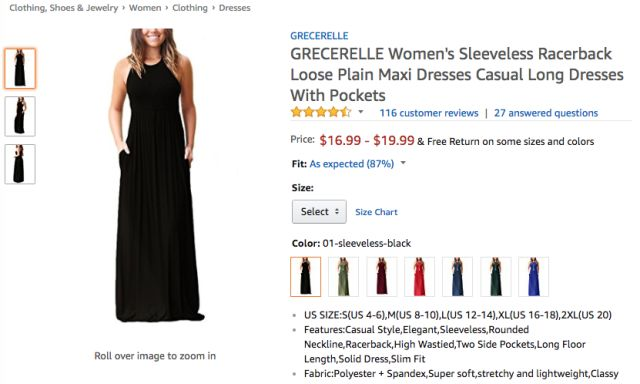Show the second side-view thumbnail
The width and height of the screenshot is (640, 384).
(20, 116)
